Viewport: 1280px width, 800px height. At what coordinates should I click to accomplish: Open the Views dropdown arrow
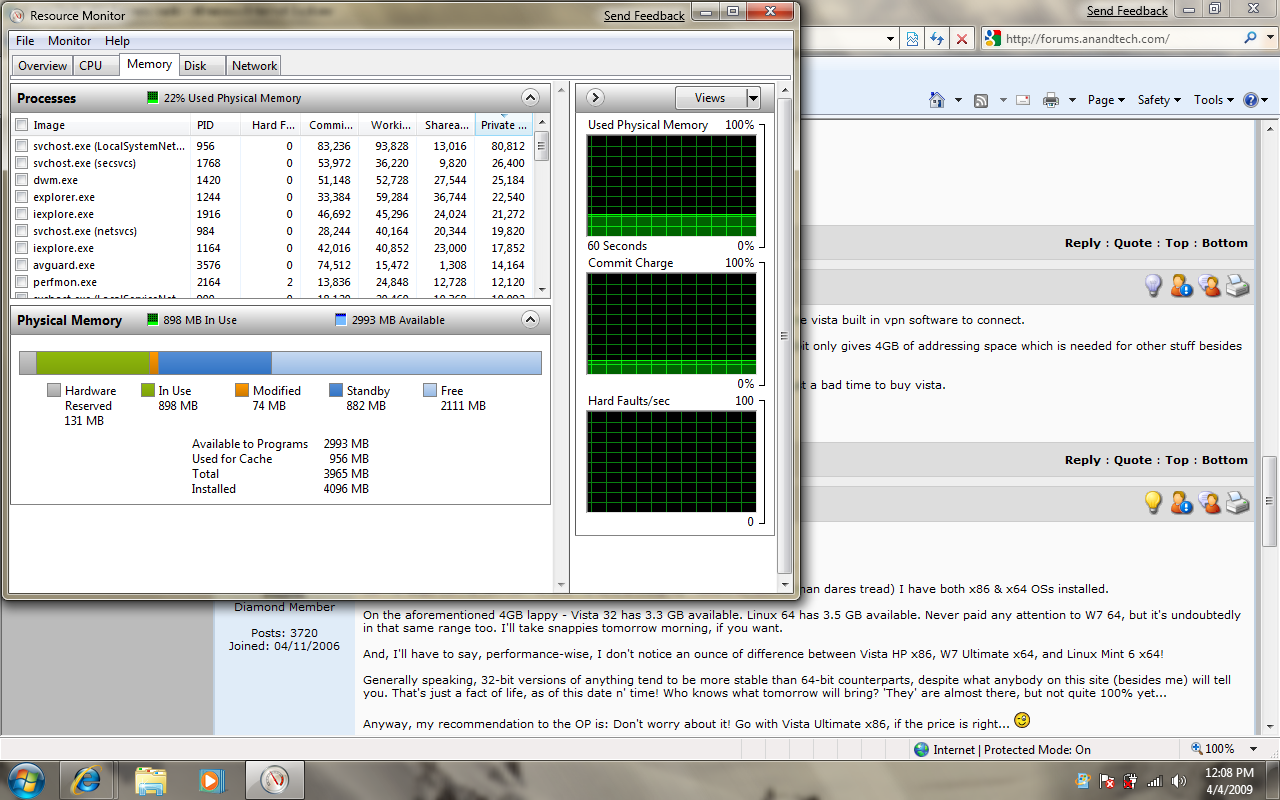click(x=753, y=98)
